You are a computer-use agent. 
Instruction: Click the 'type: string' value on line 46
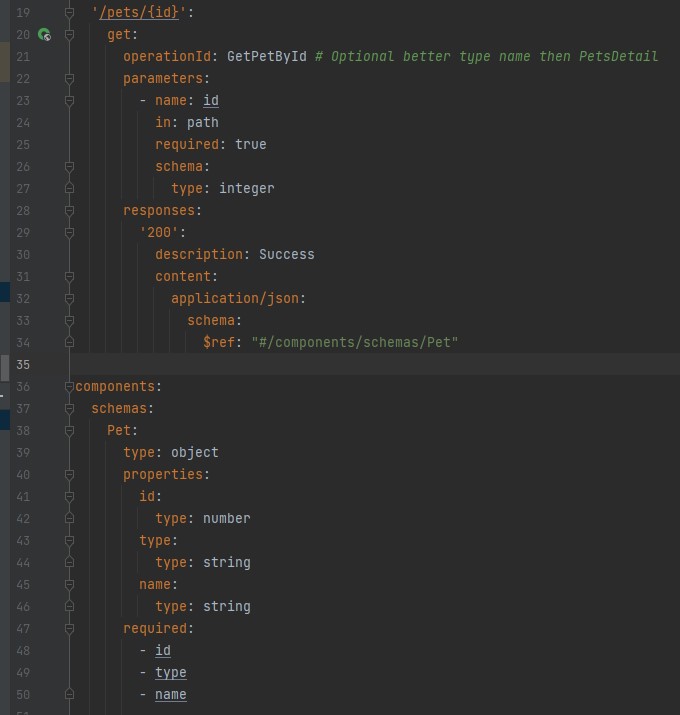pos(227,606)
